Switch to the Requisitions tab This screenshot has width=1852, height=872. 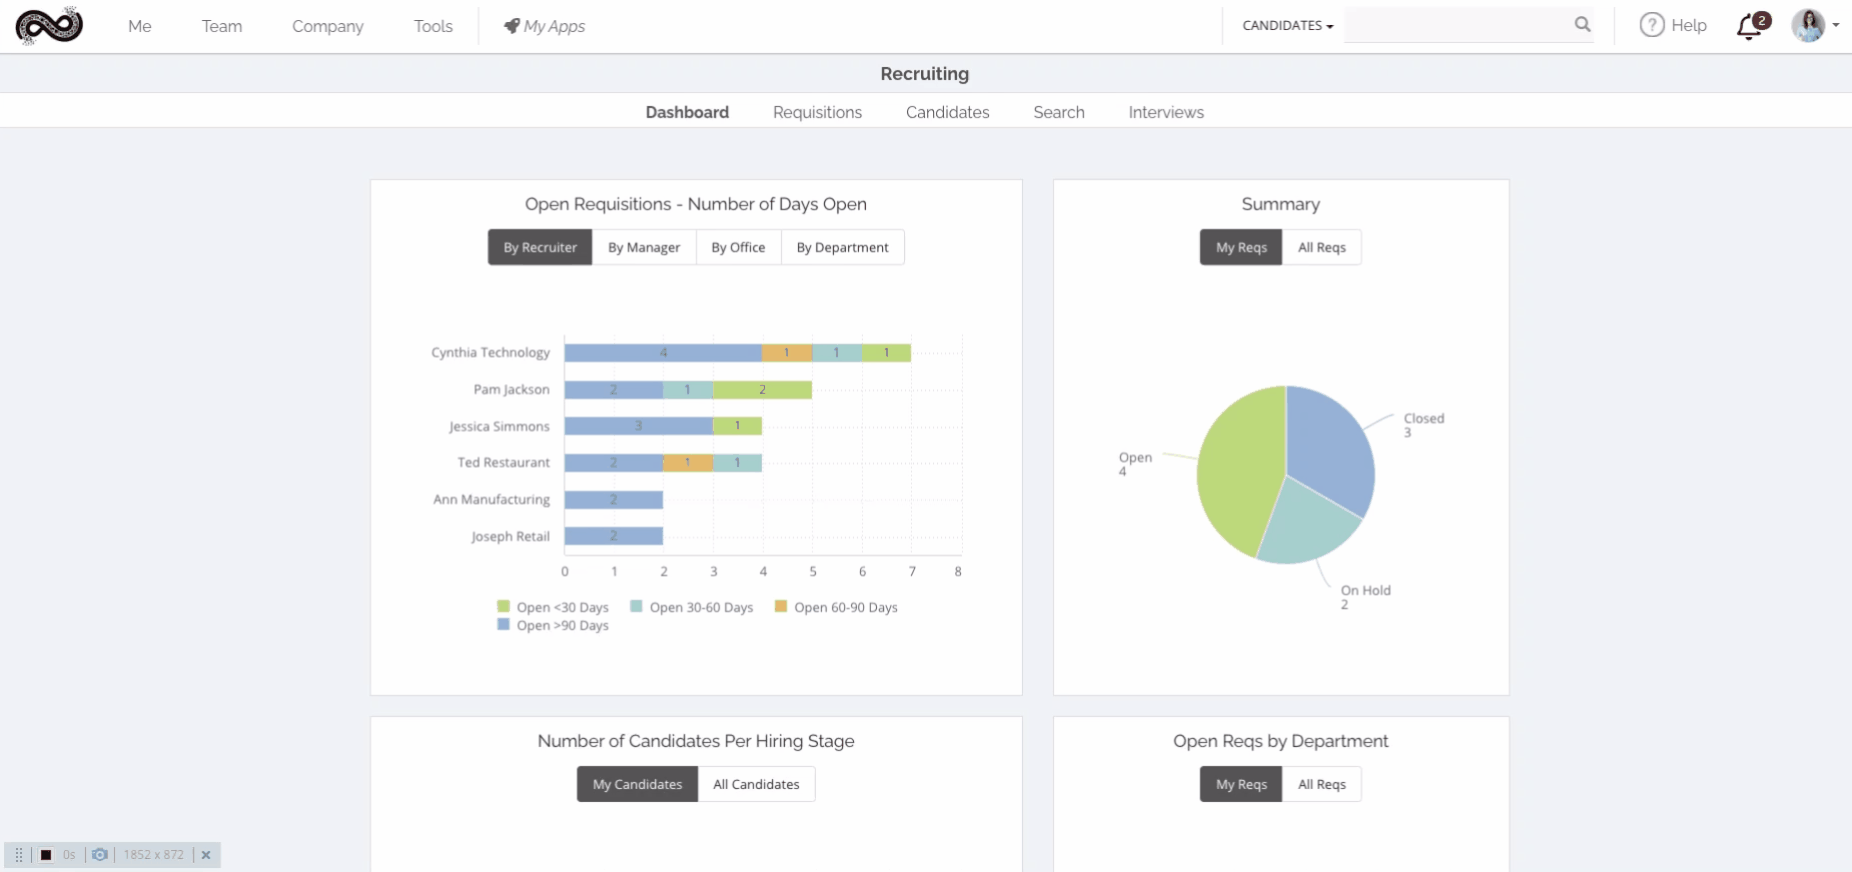pos(817,112)
